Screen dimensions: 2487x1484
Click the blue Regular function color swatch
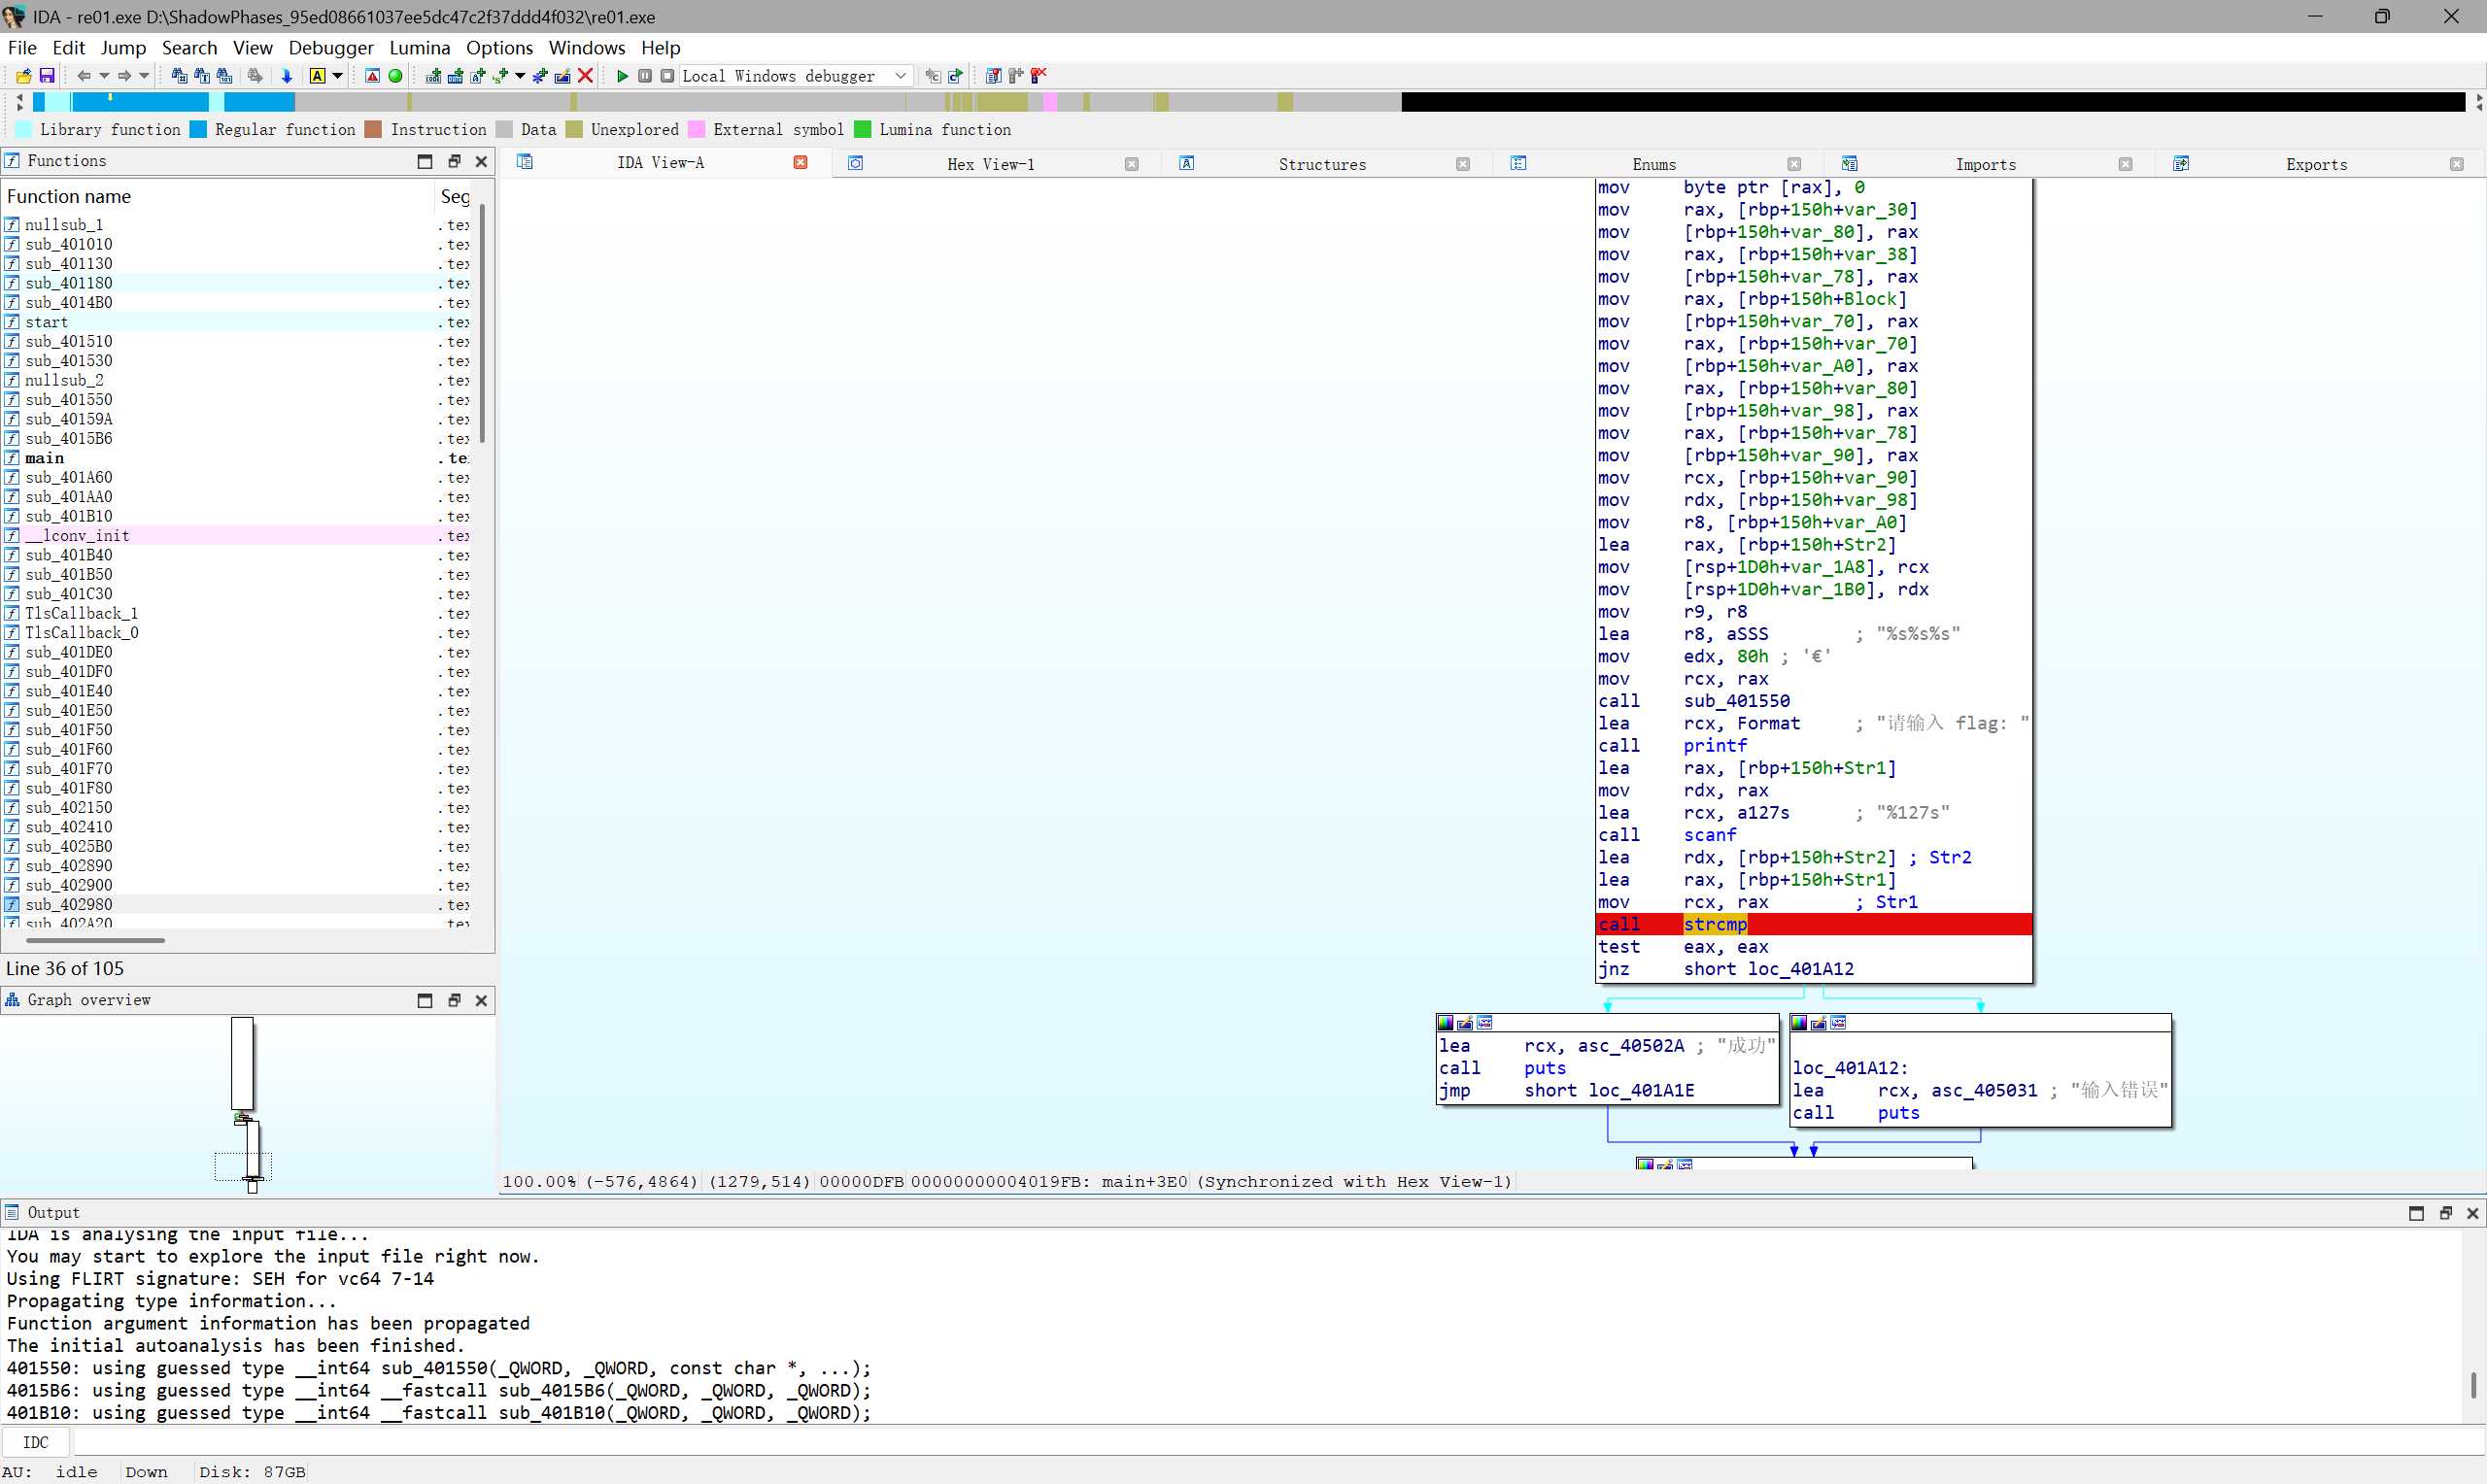[x=198, y=130]
